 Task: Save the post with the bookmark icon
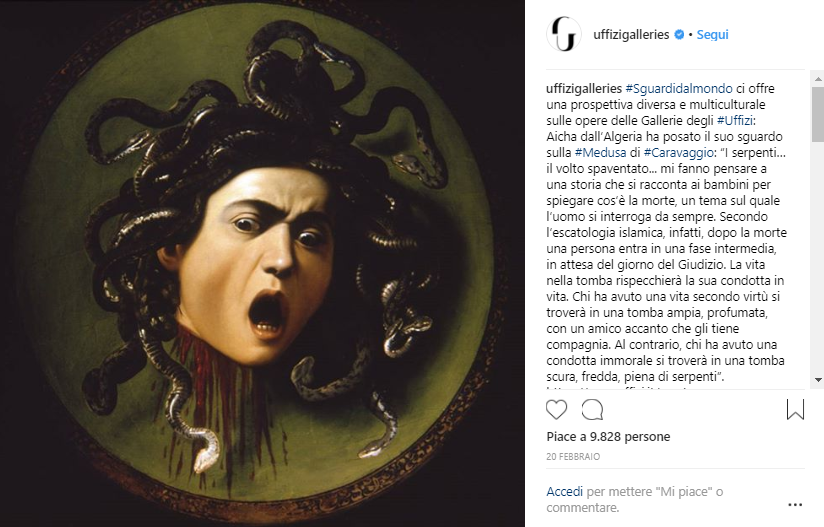[x=795, y=409]
